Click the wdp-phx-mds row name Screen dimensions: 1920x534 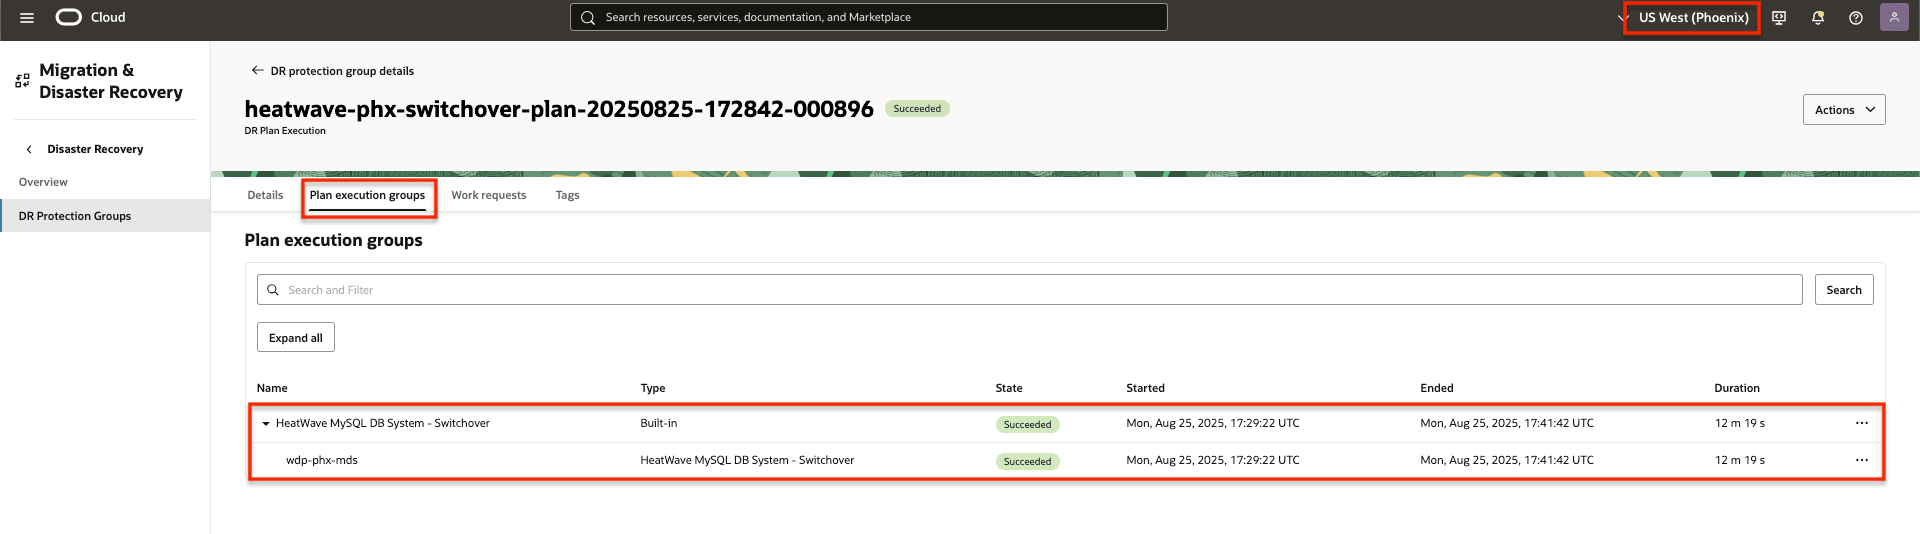[x=322, y=460]
